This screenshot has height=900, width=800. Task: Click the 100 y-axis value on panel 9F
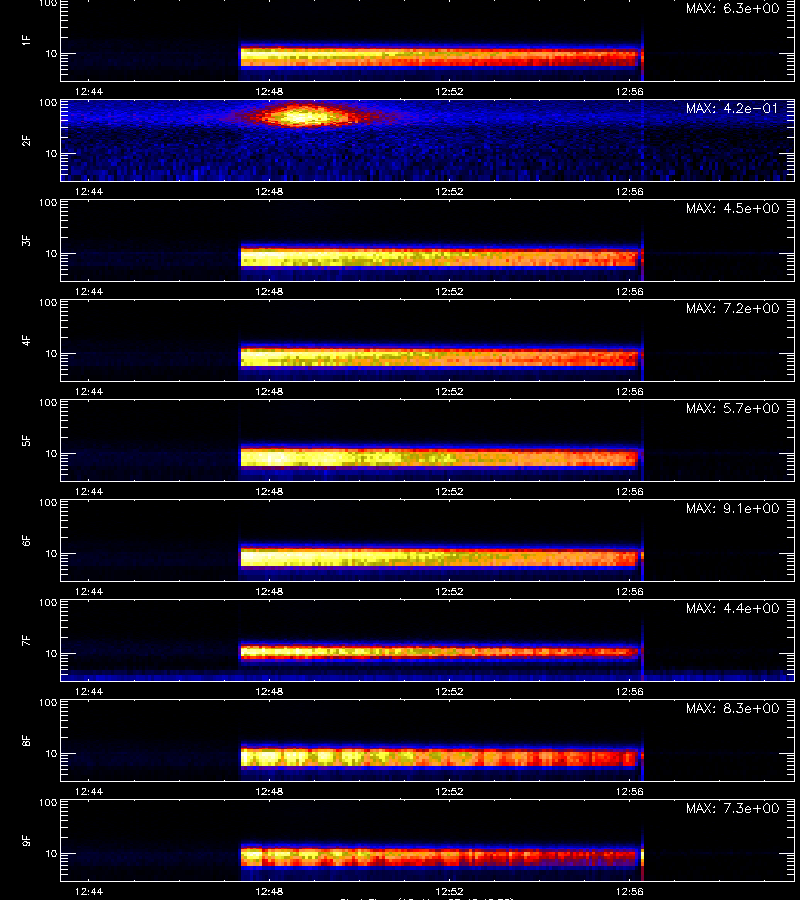click(48, 802)
